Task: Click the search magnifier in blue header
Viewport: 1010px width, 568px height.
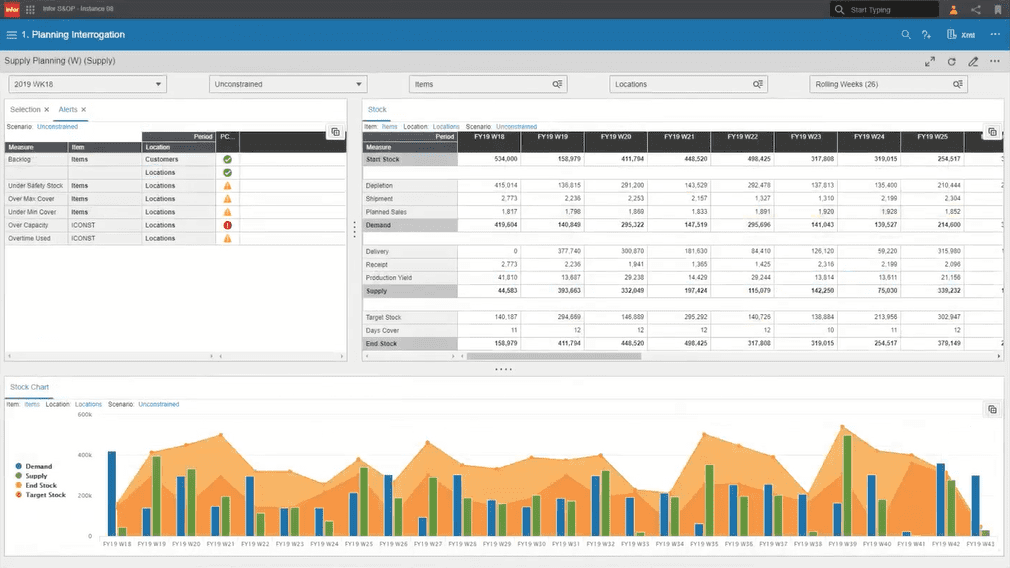Action: pos(906,35)
